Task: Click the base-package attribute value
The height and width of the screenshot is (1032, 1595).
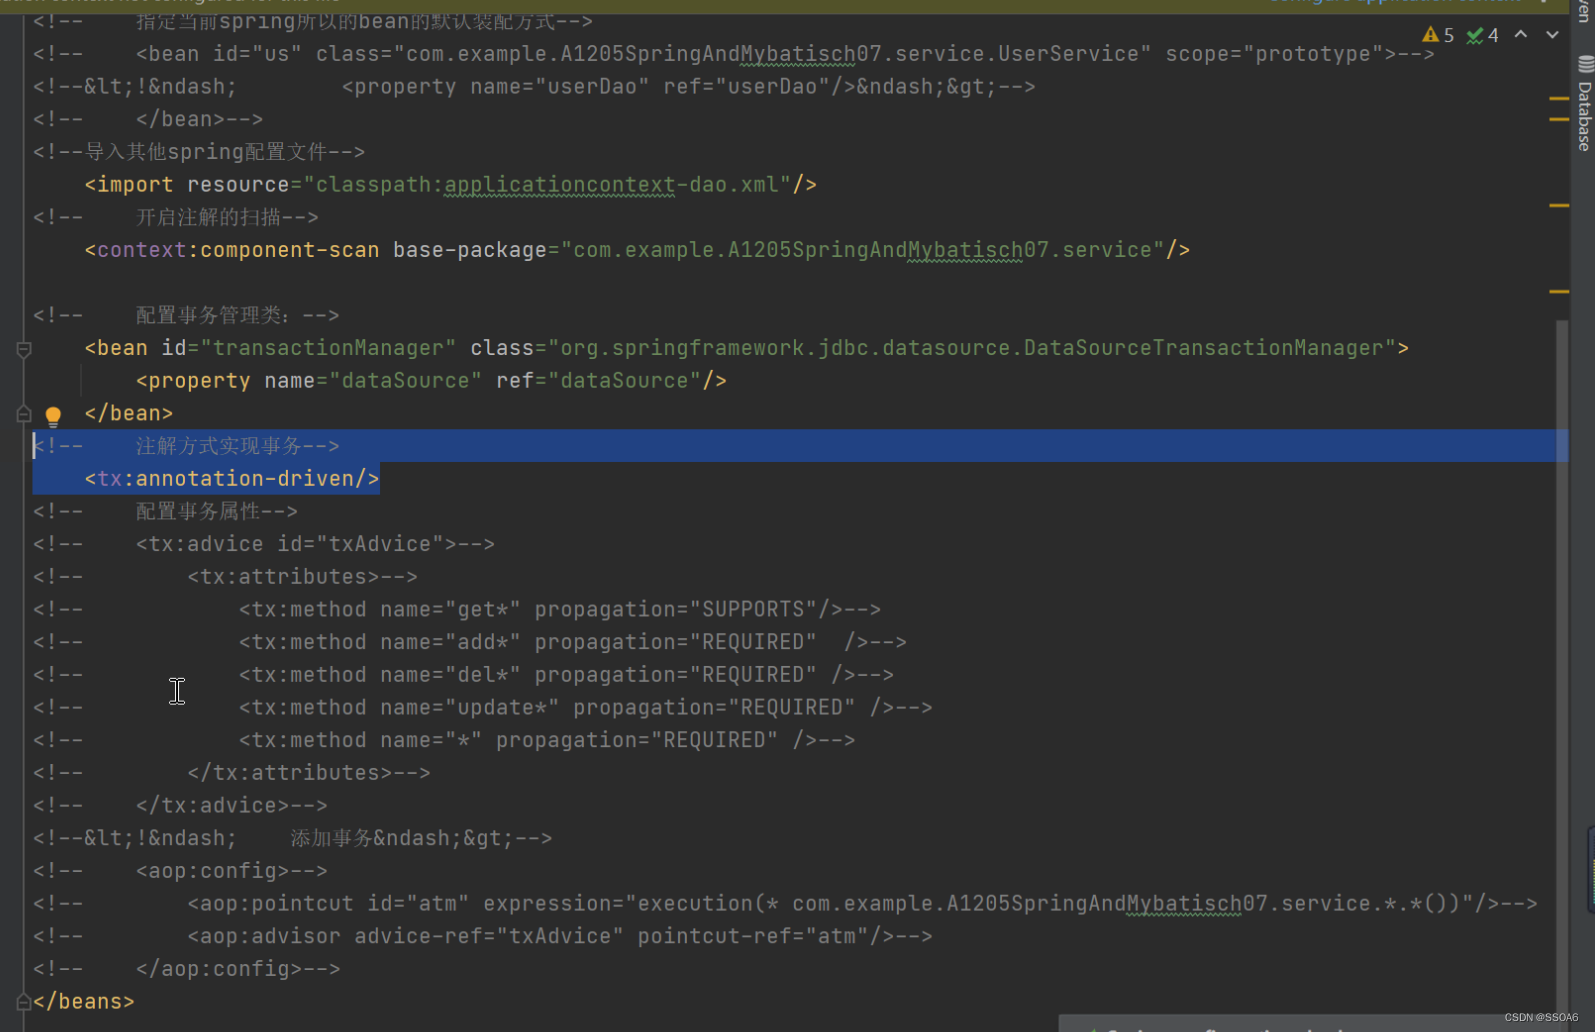Action: pos(863,250)
